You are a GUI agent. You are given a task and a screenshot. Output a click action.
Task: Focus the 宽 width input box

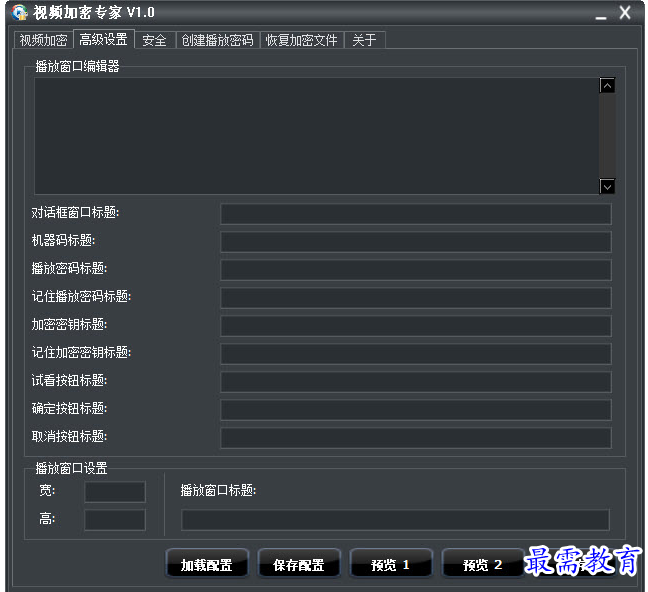click(x=115, y=492)
